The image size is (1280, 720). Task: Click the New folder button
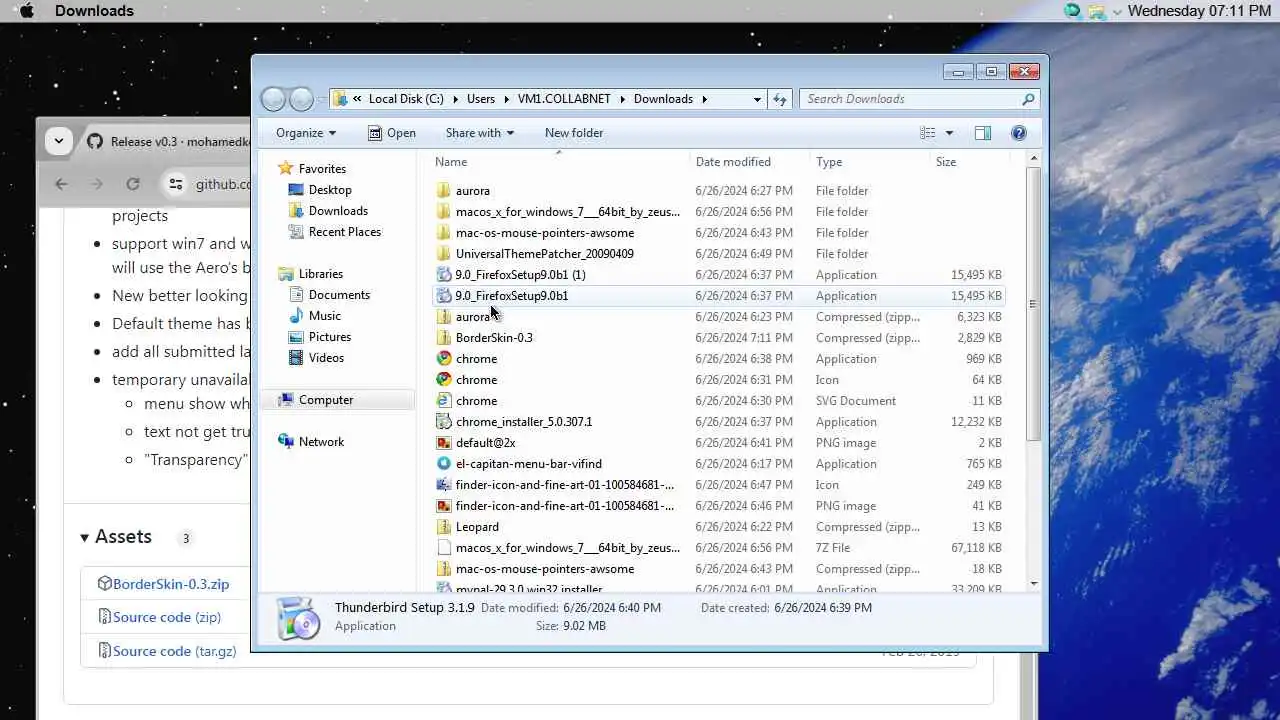[574, 133]
